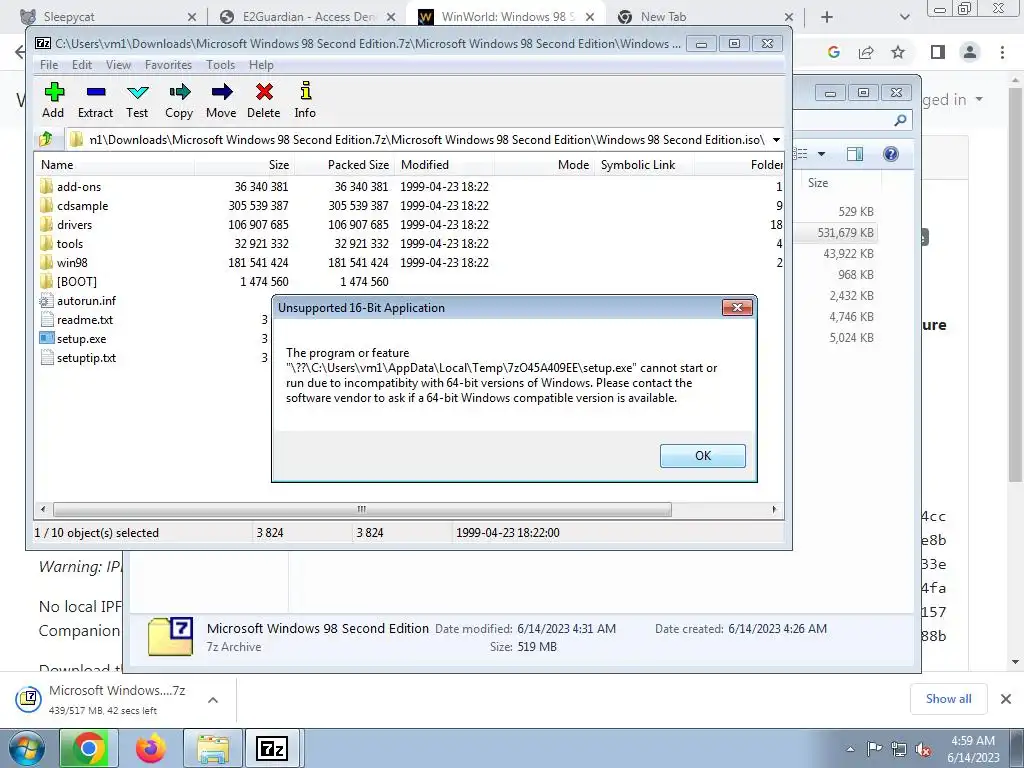Click the Extract toolbar icon
Image resolution: width=1024 pixels, height=768 pixels.
click(95, 100)
